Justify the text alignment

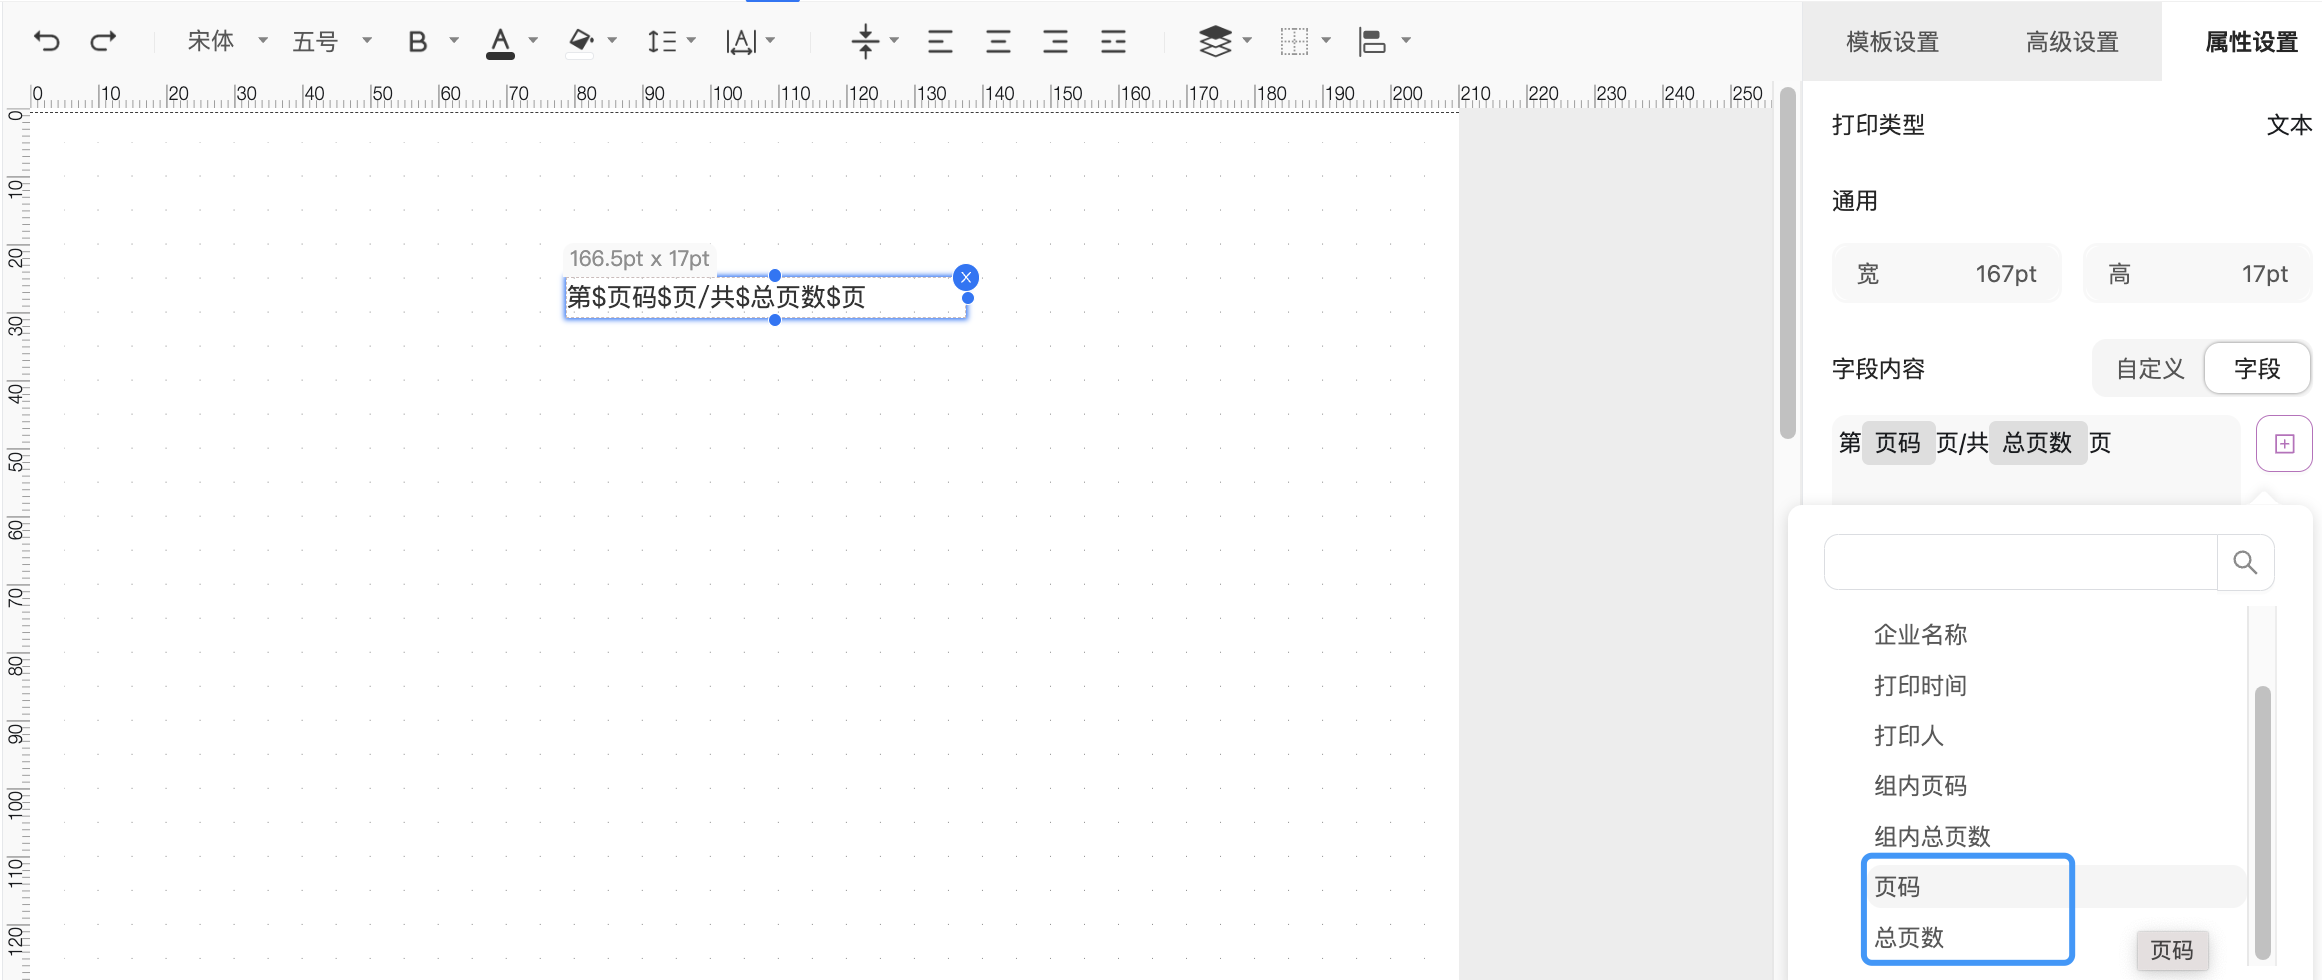(1113, 41)
